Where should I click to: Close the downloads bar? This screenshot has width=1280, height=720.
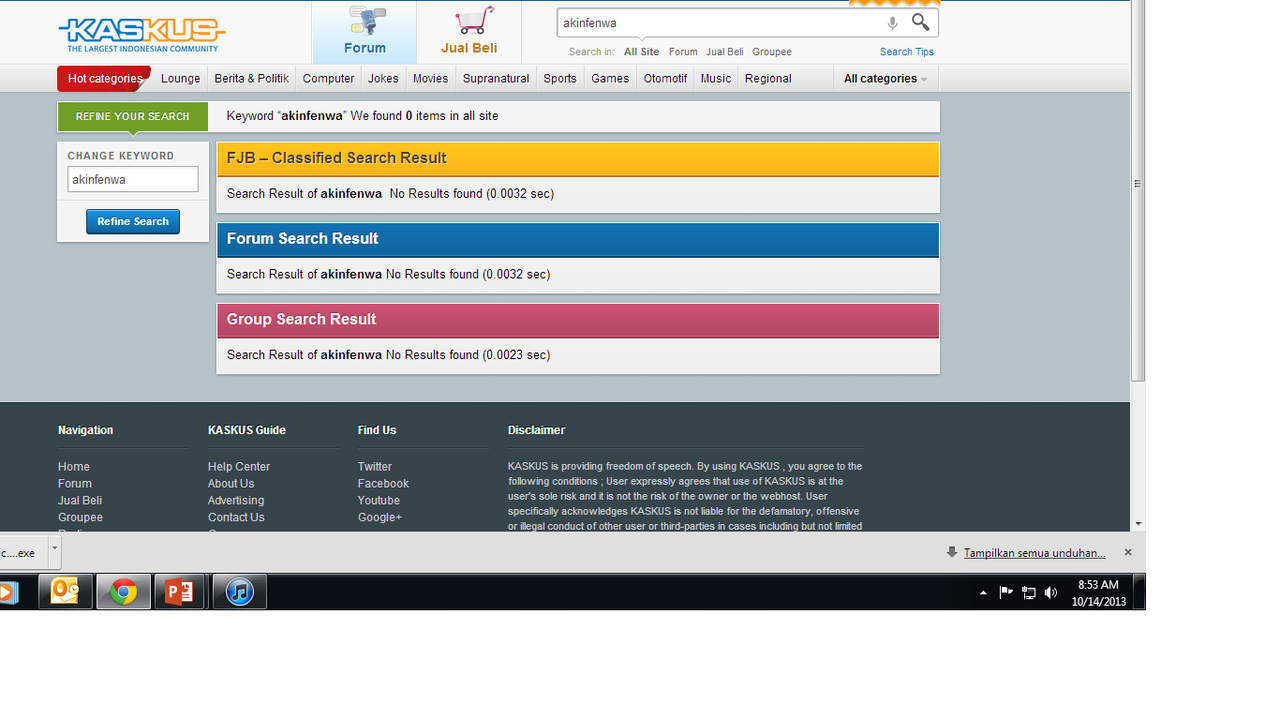1128,552
